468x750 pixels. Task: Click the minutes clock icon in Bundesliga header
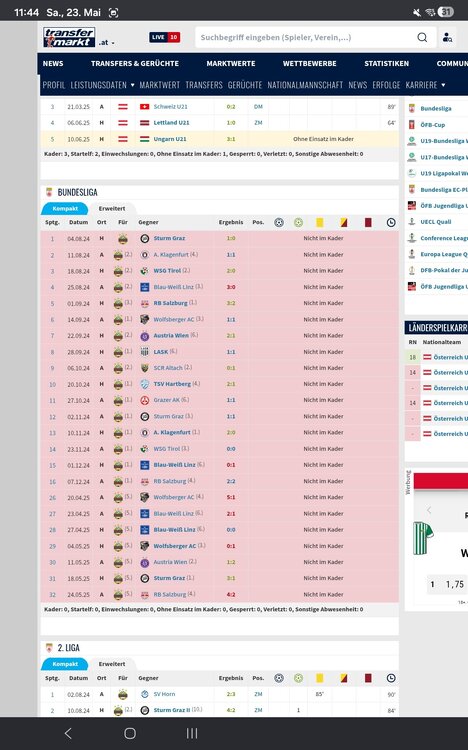click(391, 222)
